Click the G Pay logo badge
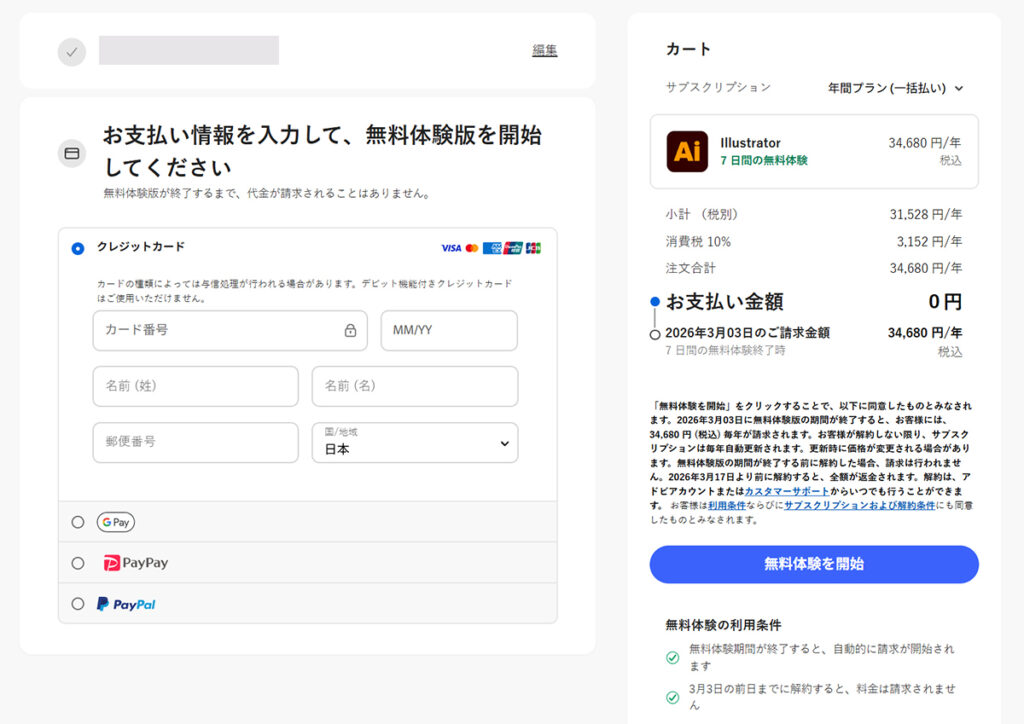Screen dimensions: 1024x724 pyautogui.click(x=115, y=522)
